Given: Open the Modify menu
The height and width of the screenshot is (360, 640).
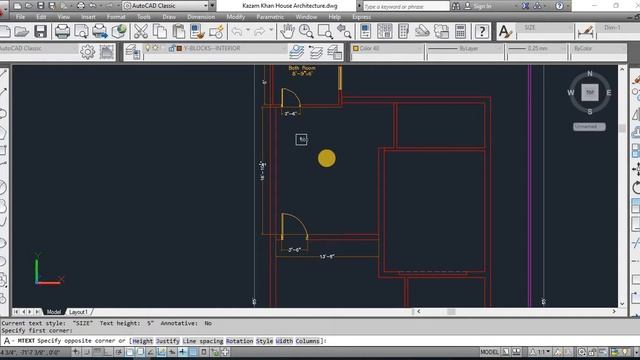Looking at the screenshot, I should tap(236, 17).
